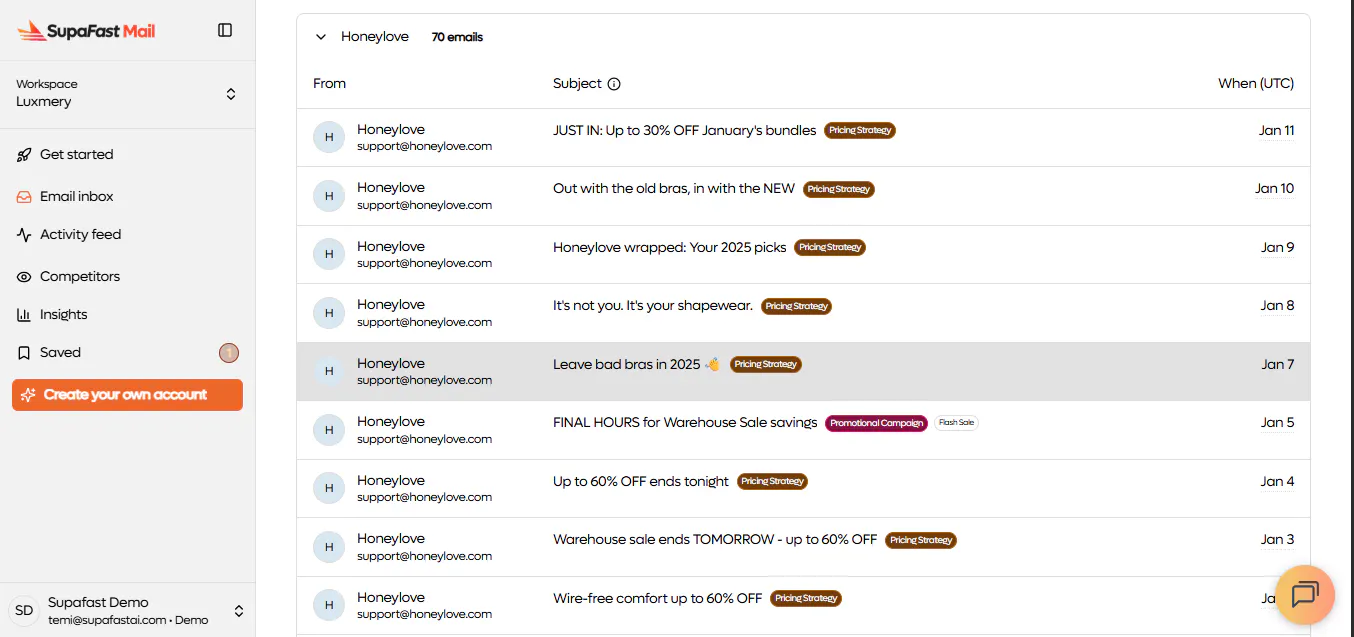Click the rocket icon for Get started
The height and width of the screenshot is (637, 1354).
tap(24, 155)
